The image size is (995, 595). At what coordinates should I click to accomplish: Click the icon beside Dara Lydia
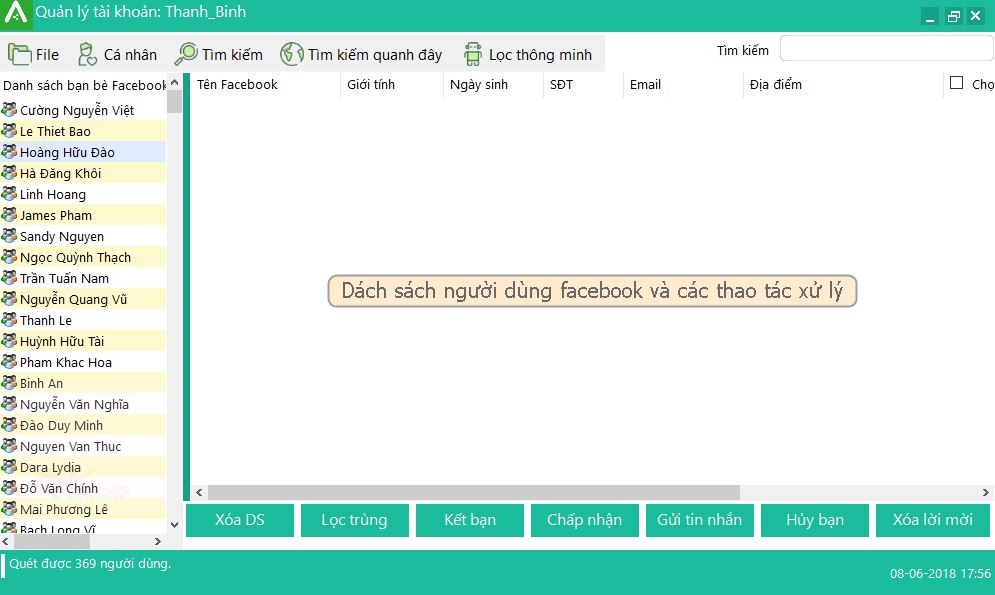[x=9, y=466]
